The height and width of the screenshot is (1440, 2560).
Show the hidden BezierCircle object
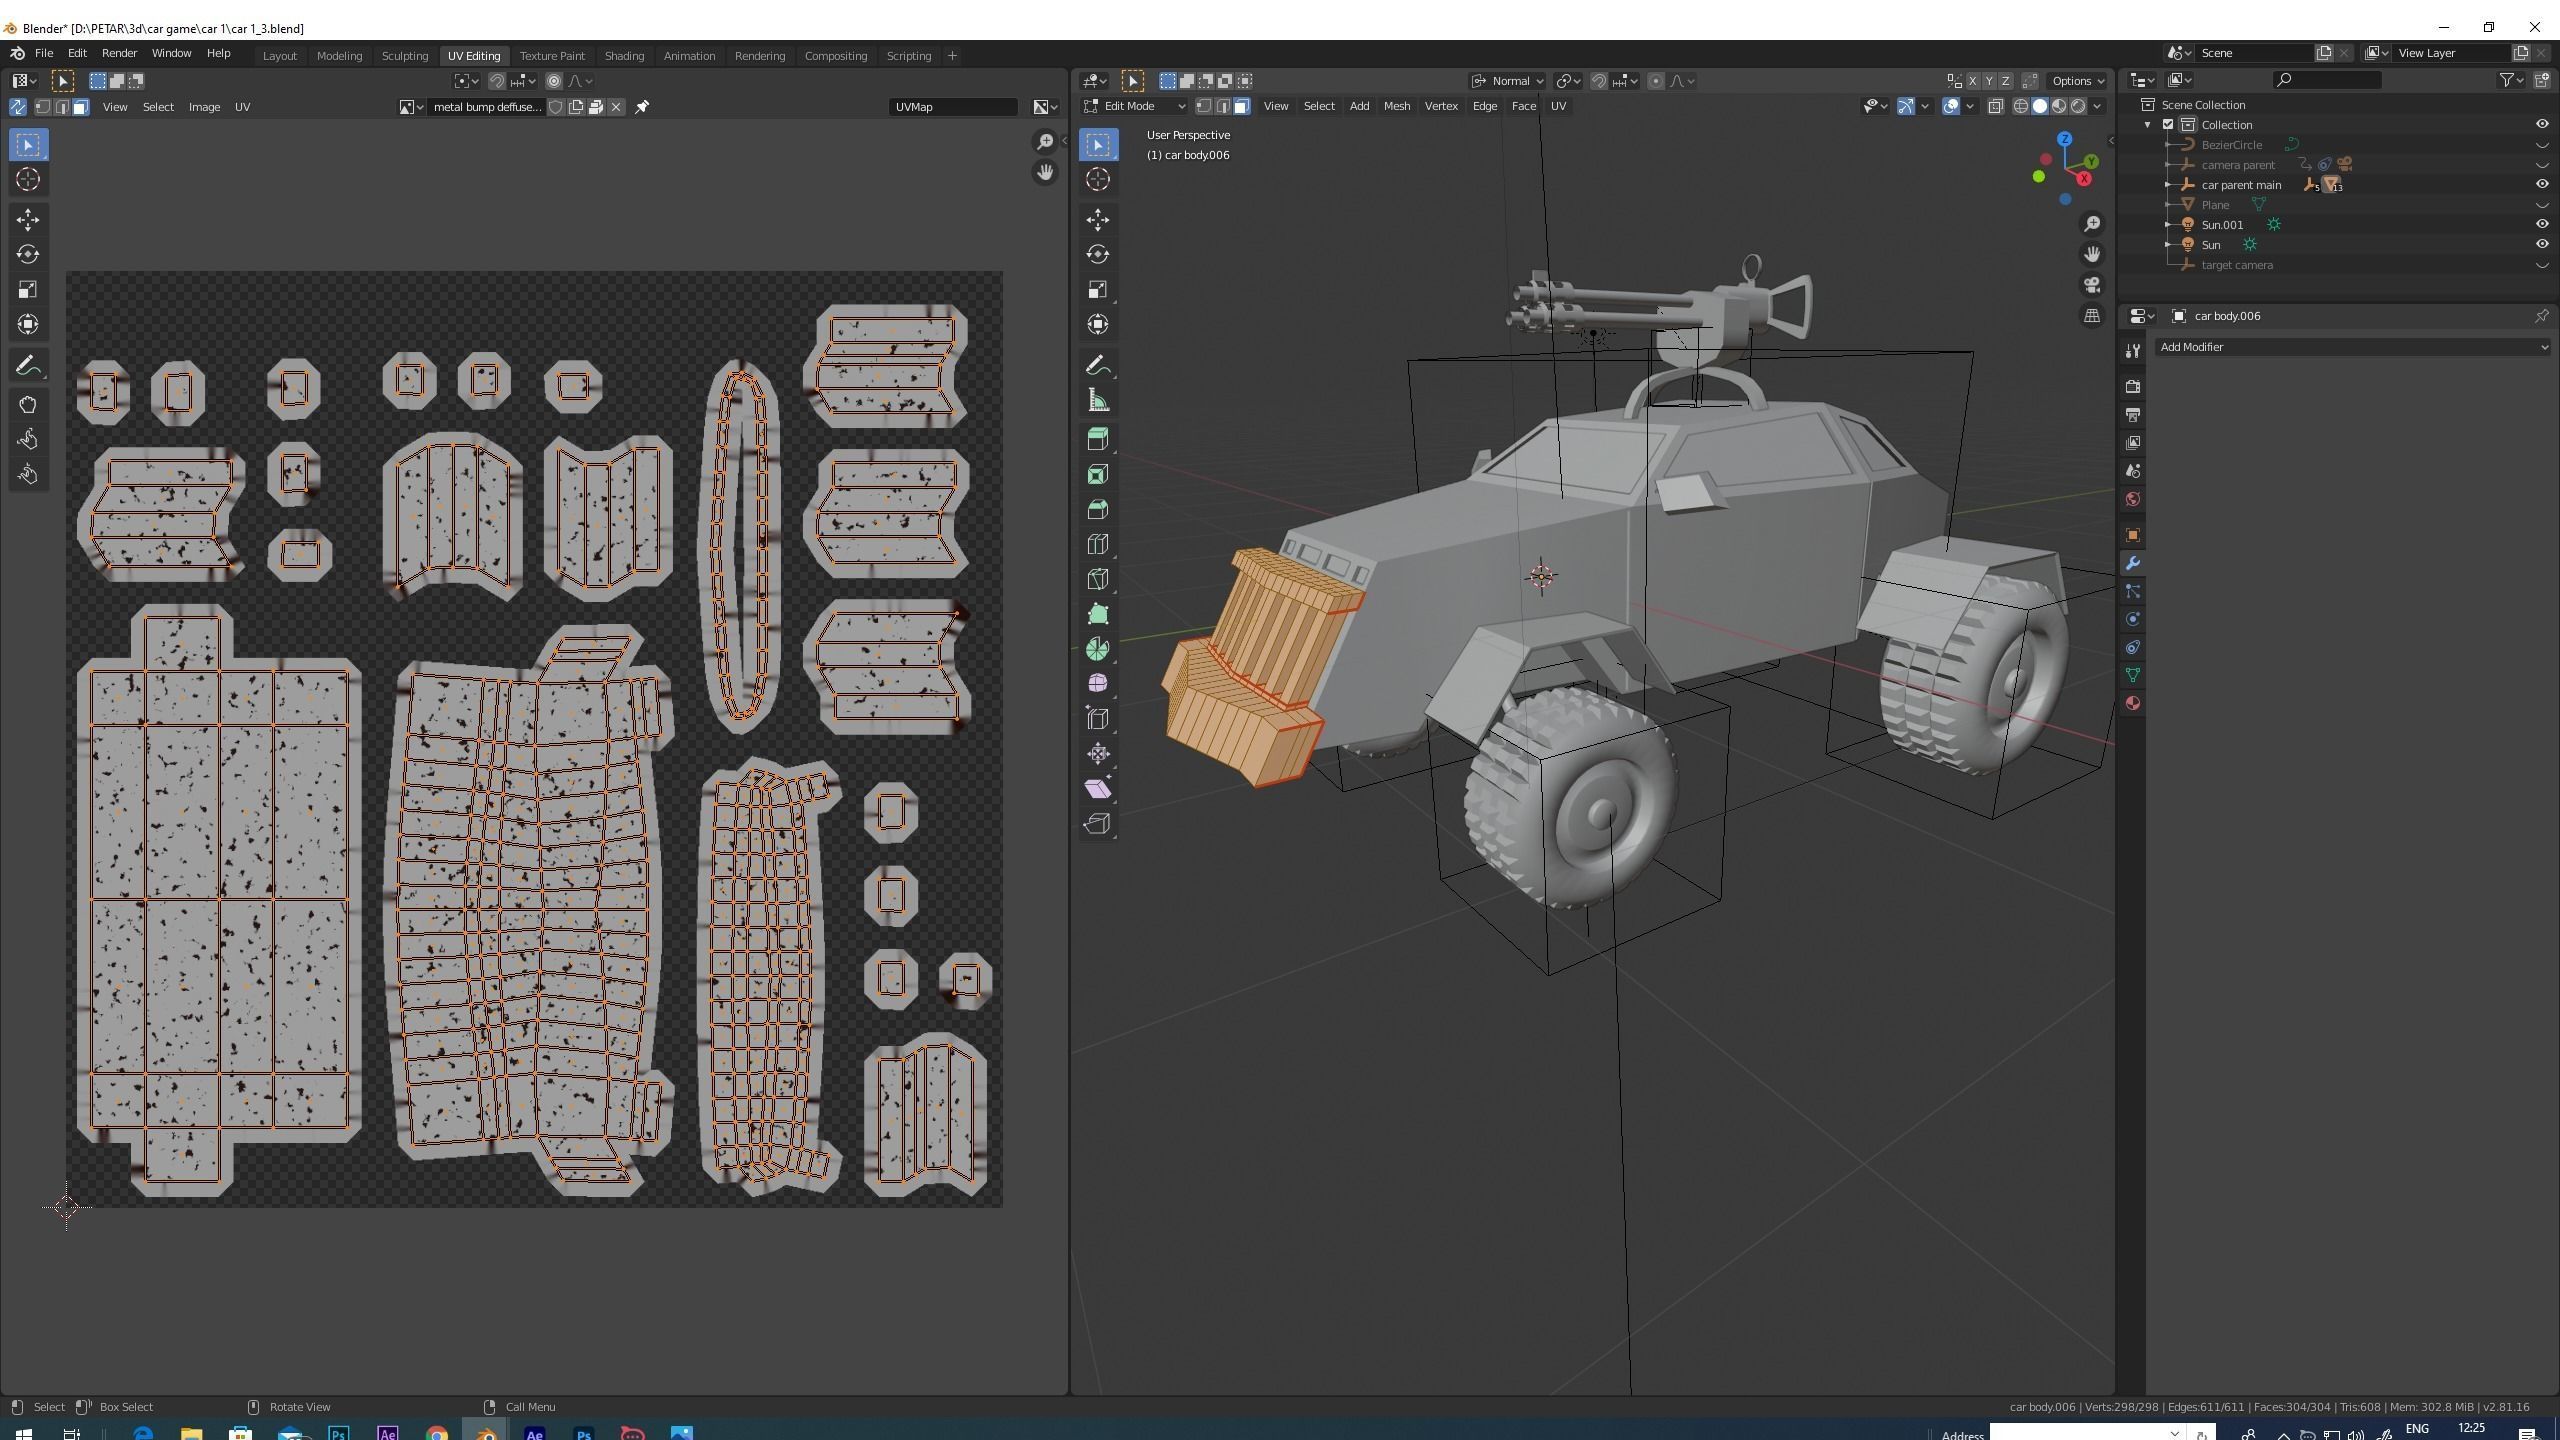pyautogui.click(x=2541, y=144)
